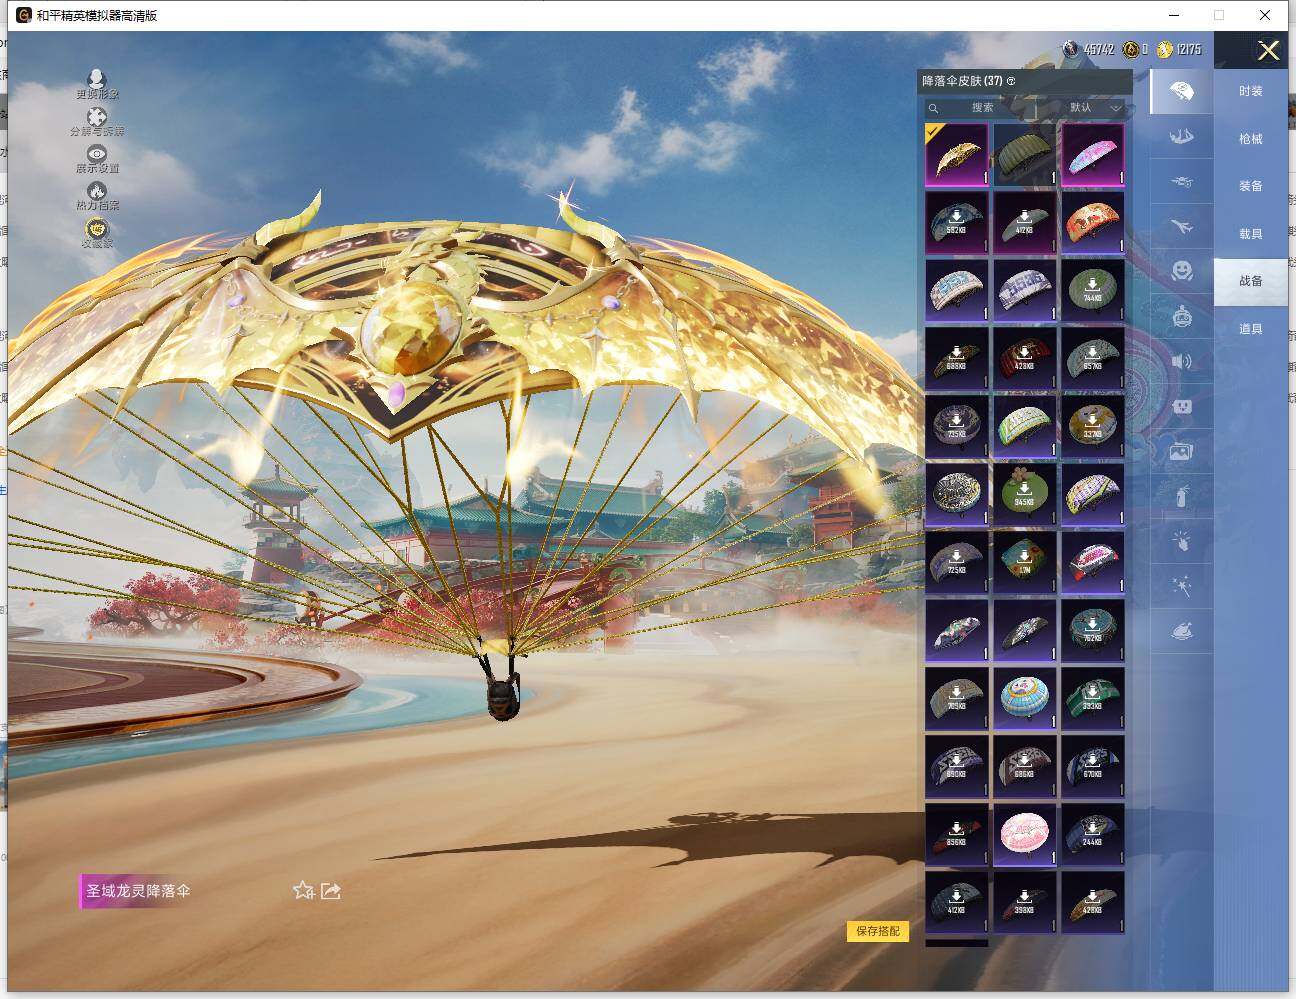Download the 686KB parachute skin
This screenshot has height=999, width=1296.
[x=1025, y=766]
